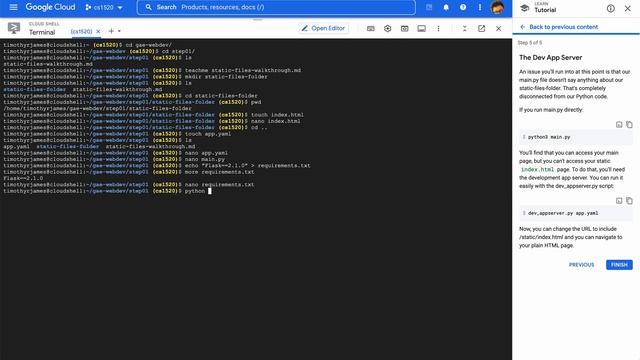The width and height of the screenshot is (640, 360).
Task: Minimize the Cloud Shell panel
Action: (x=464, y=29)
